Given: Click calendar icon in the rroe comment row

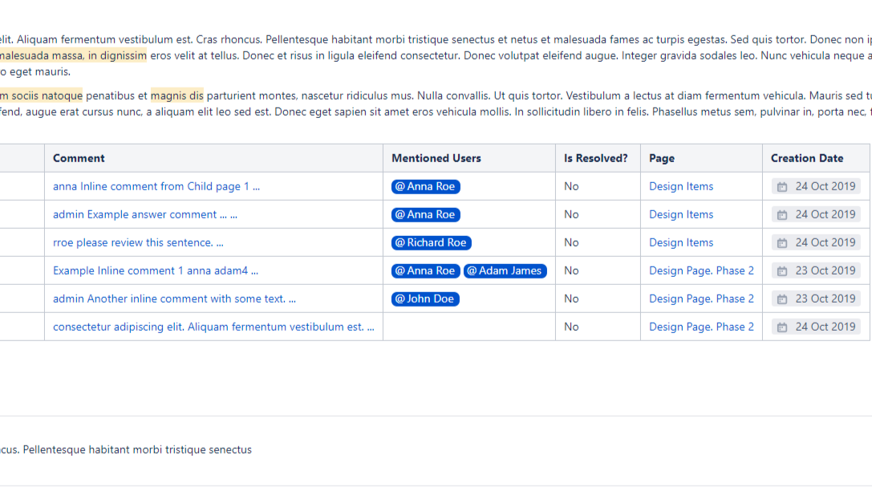Looking at the screenshot, I should coord(782,243).
